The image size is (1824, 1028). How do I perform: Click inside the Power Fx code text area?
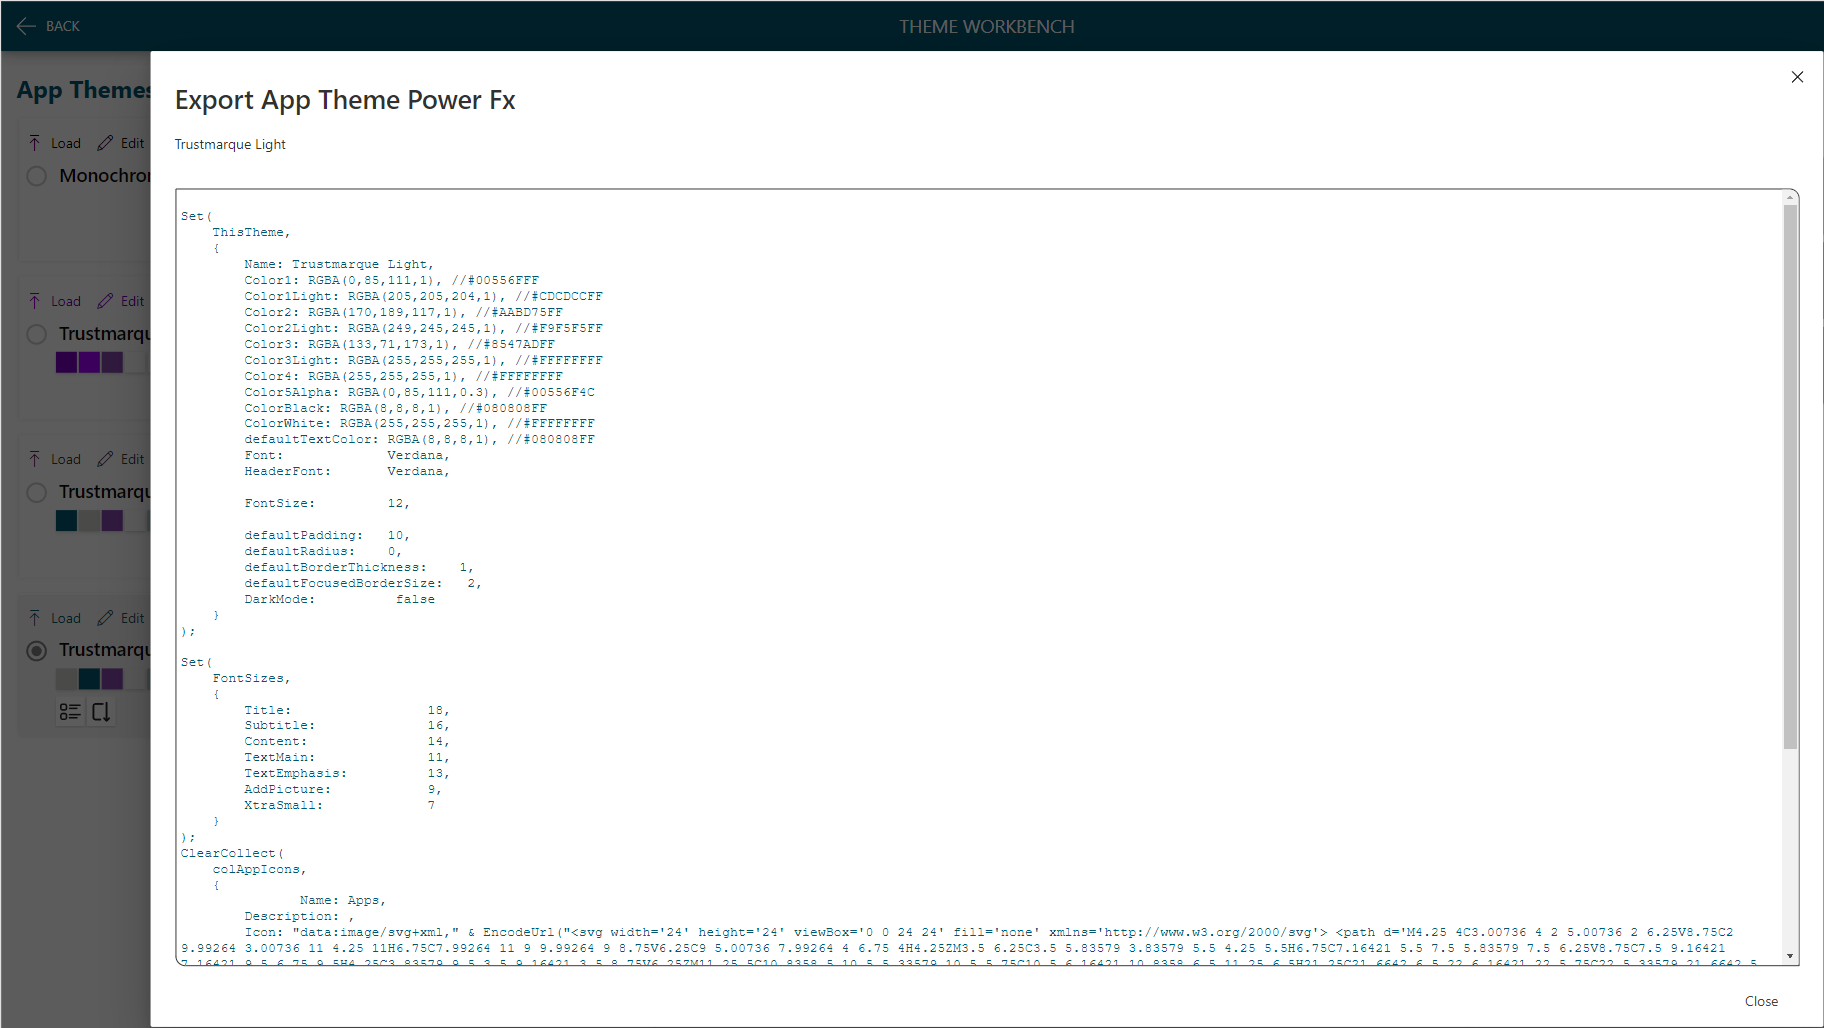point(979,577)
